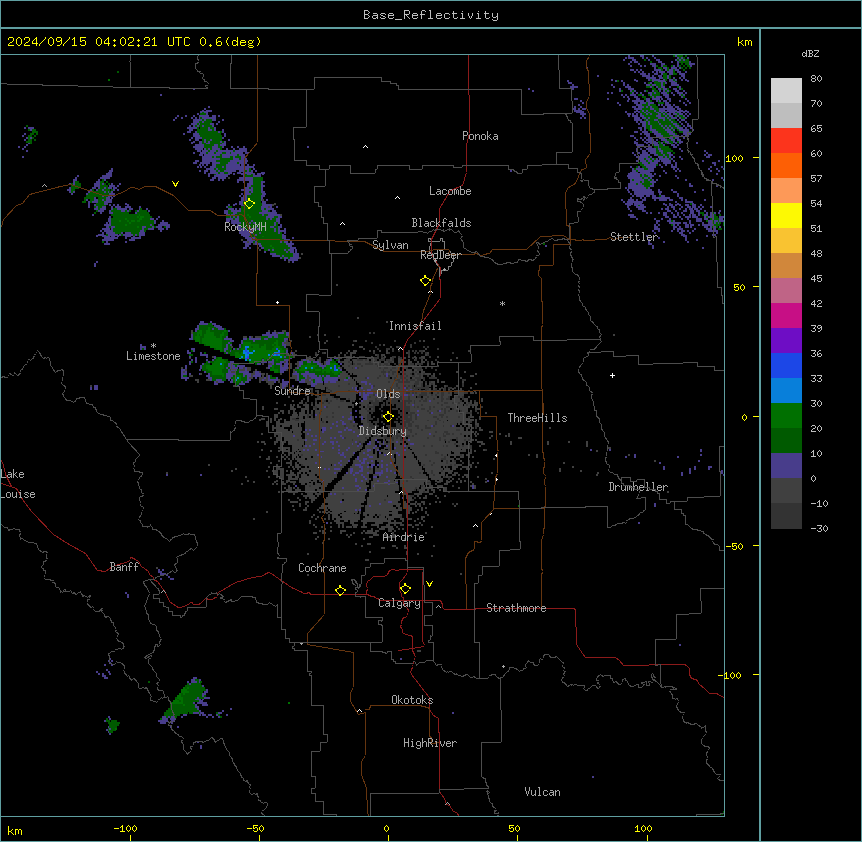Select the radar site diamond between Olds and Didsbury

point(389,417)
